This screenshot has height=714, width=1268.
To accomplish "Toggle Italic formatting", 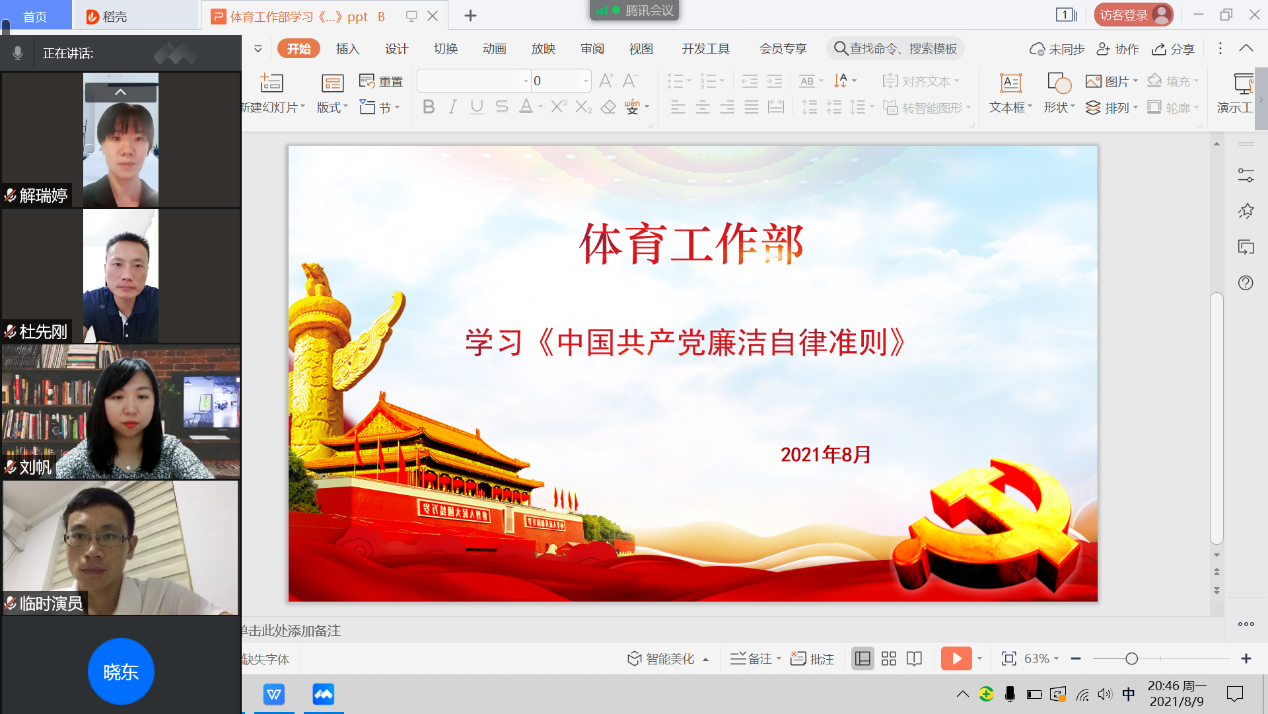I will pos(453,107).
